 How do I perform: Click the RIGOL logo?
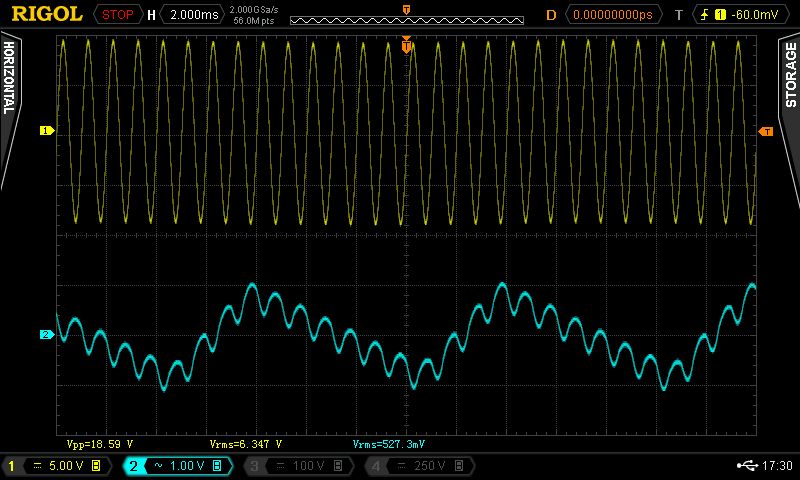[x=46, y=14]
